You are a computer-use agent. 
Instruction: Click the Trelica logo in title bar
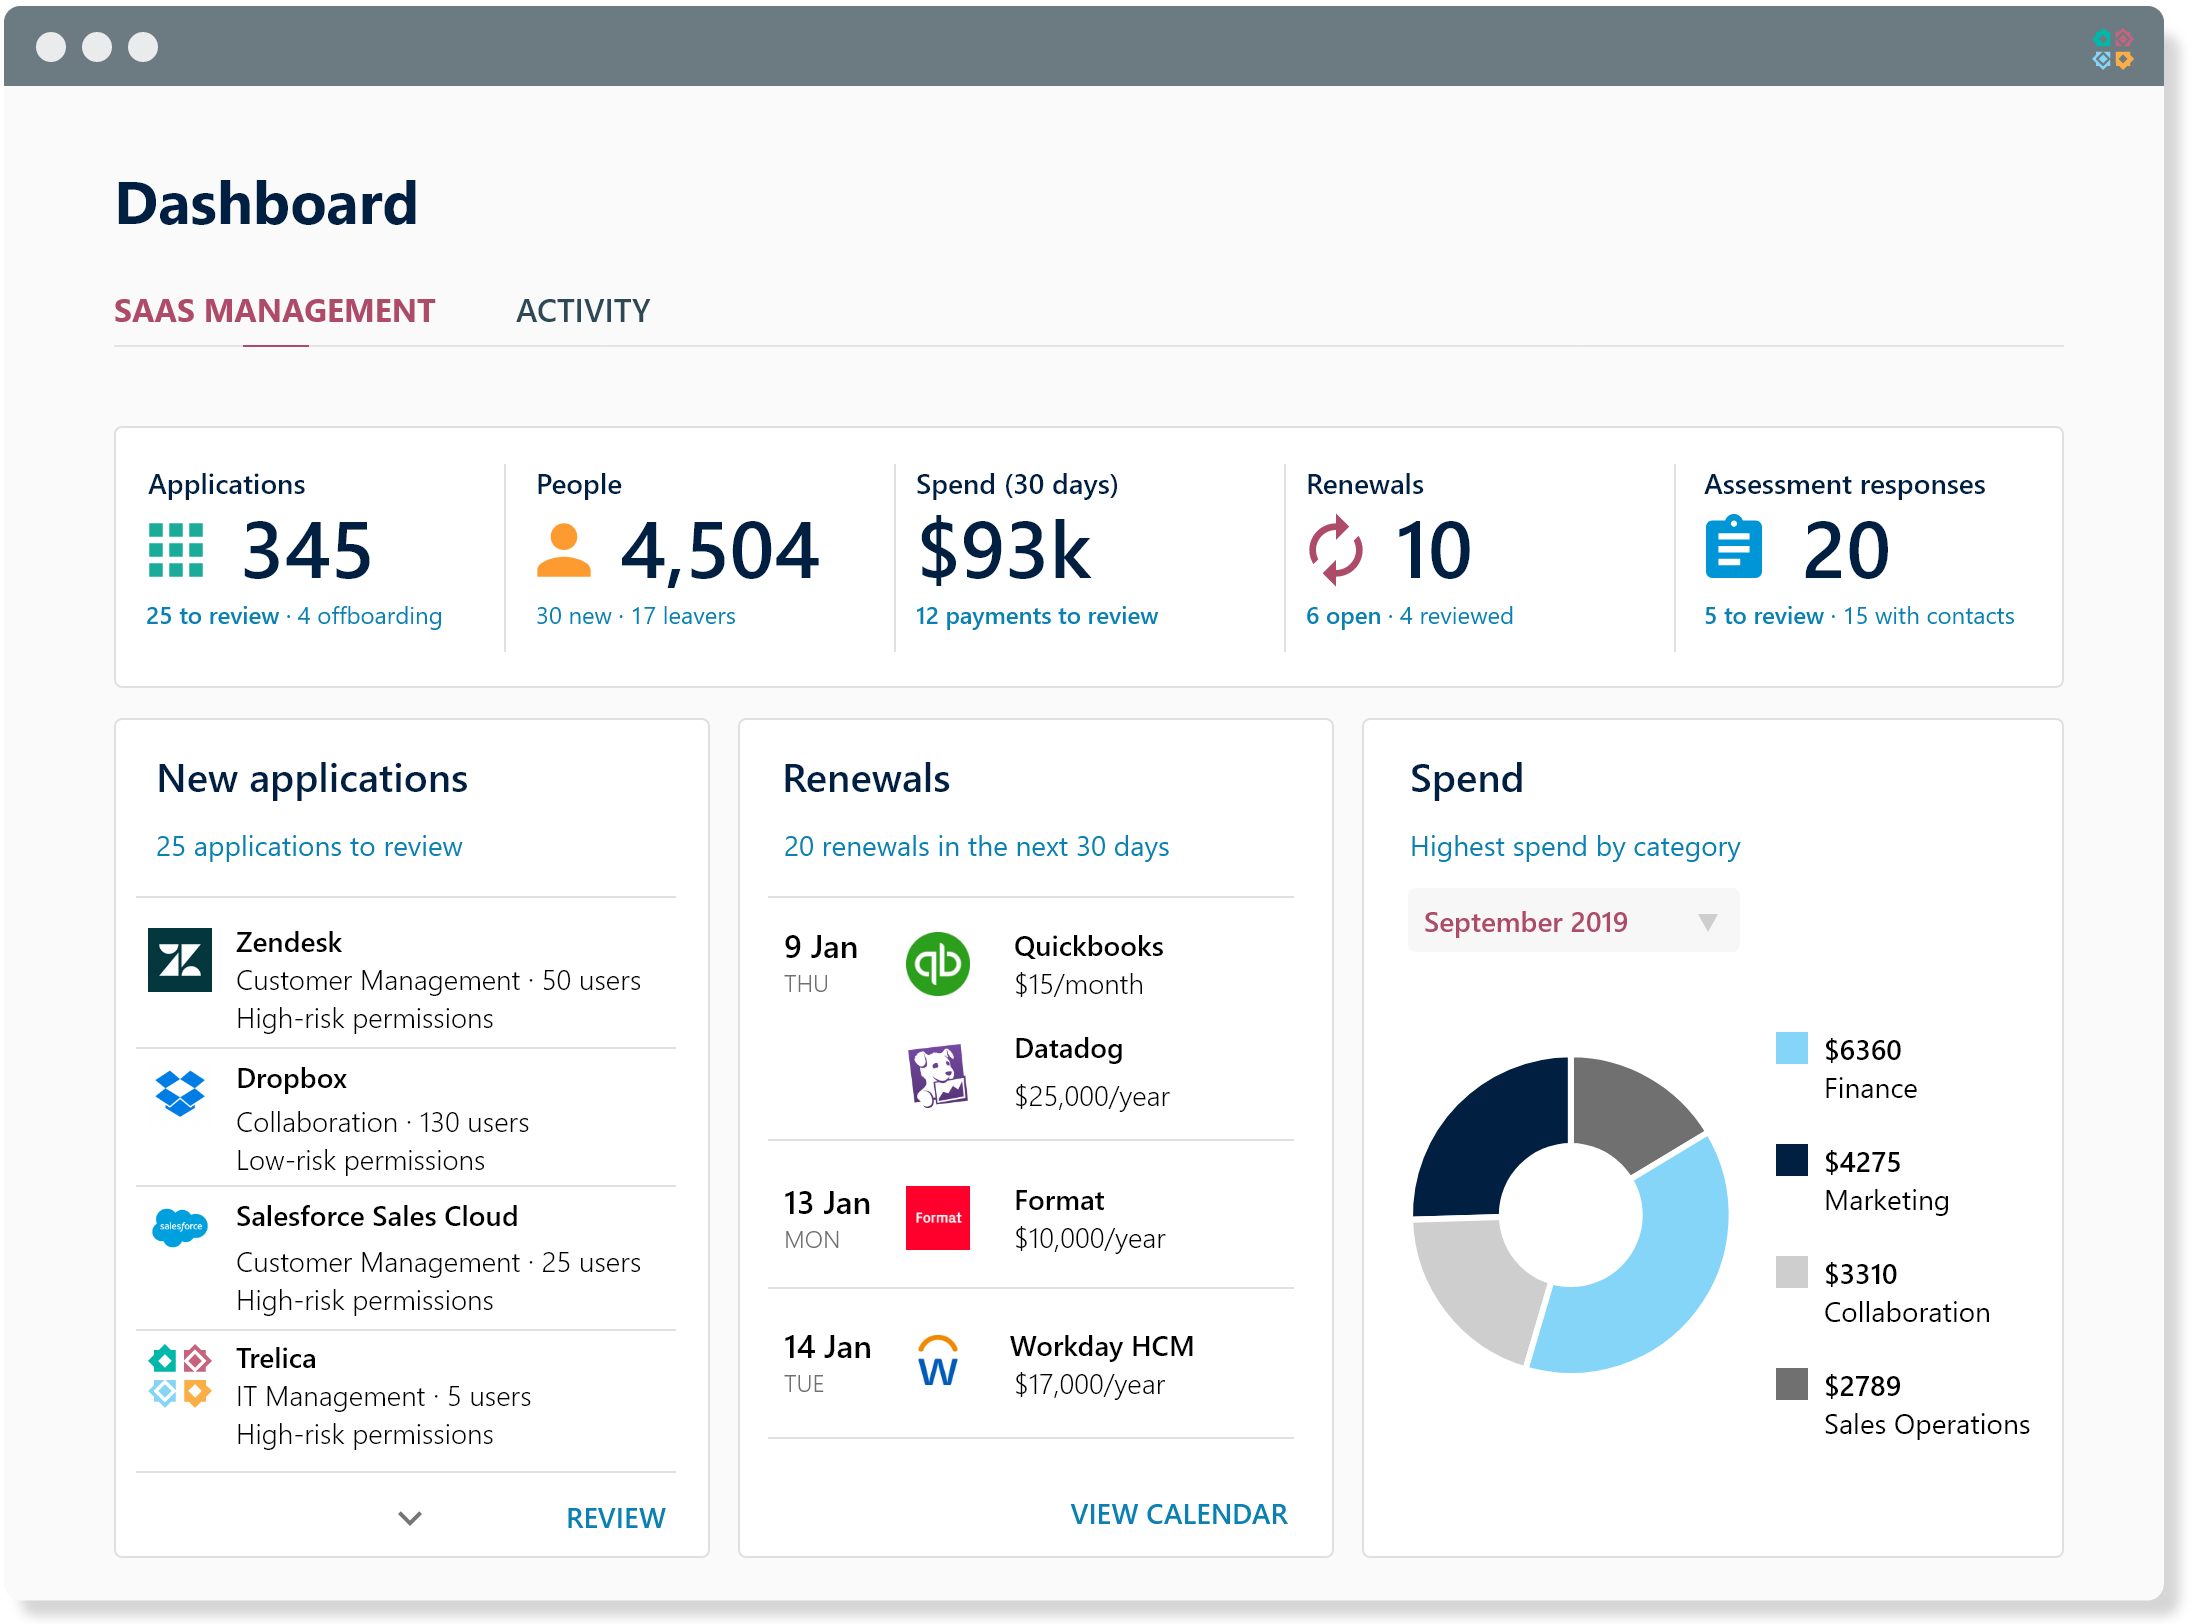(2112, 49)
